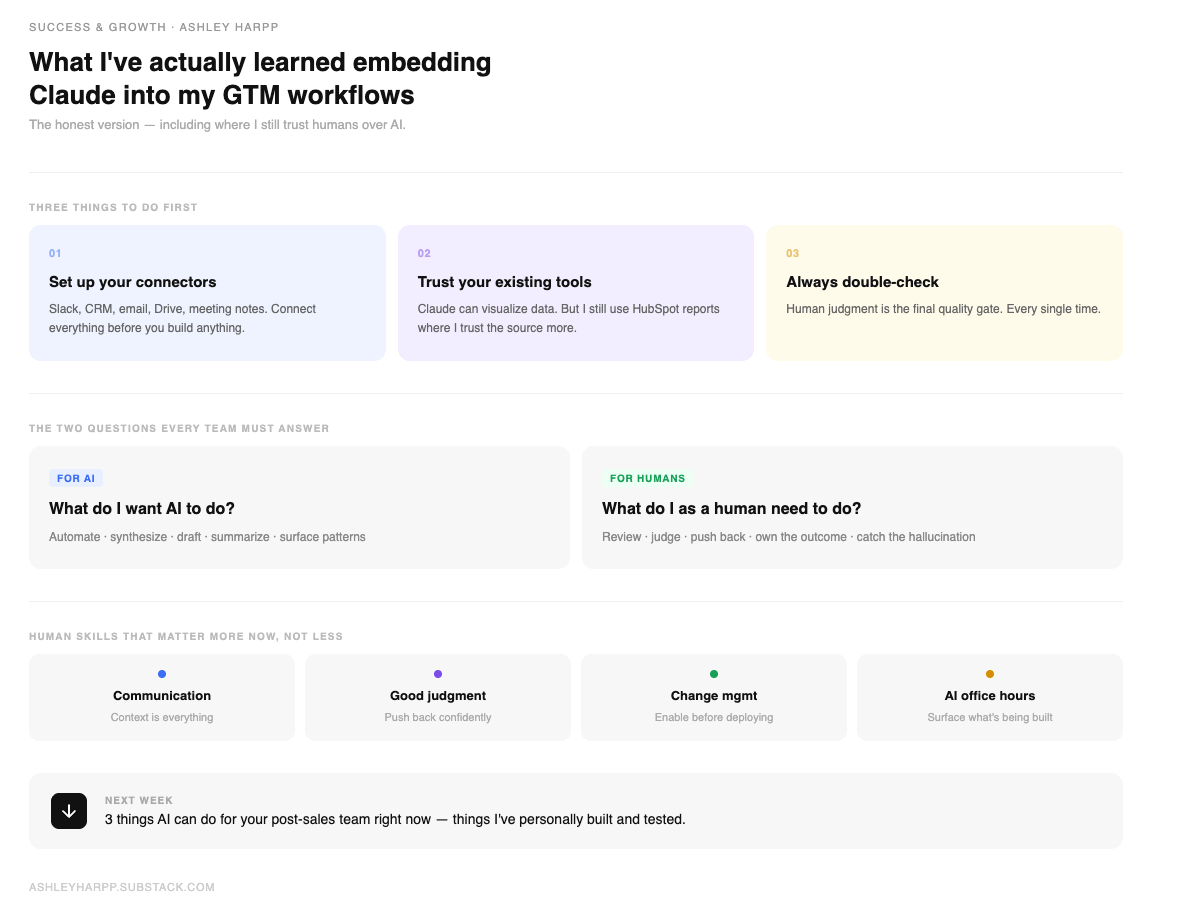Click the 03 number label
The width and height of the screenshot is (1185, 918).
[792, 253]
